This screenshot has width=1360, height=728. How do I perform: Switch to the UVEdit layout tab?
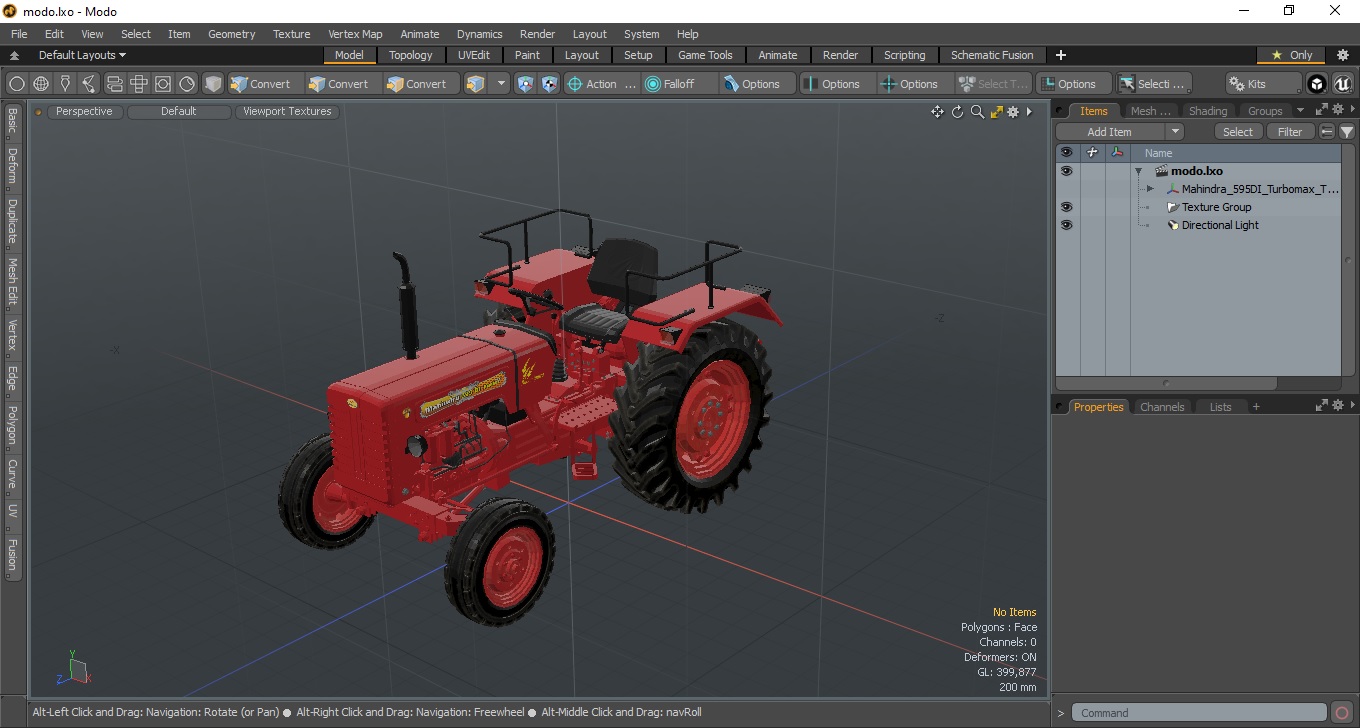(x=474, y=55)
